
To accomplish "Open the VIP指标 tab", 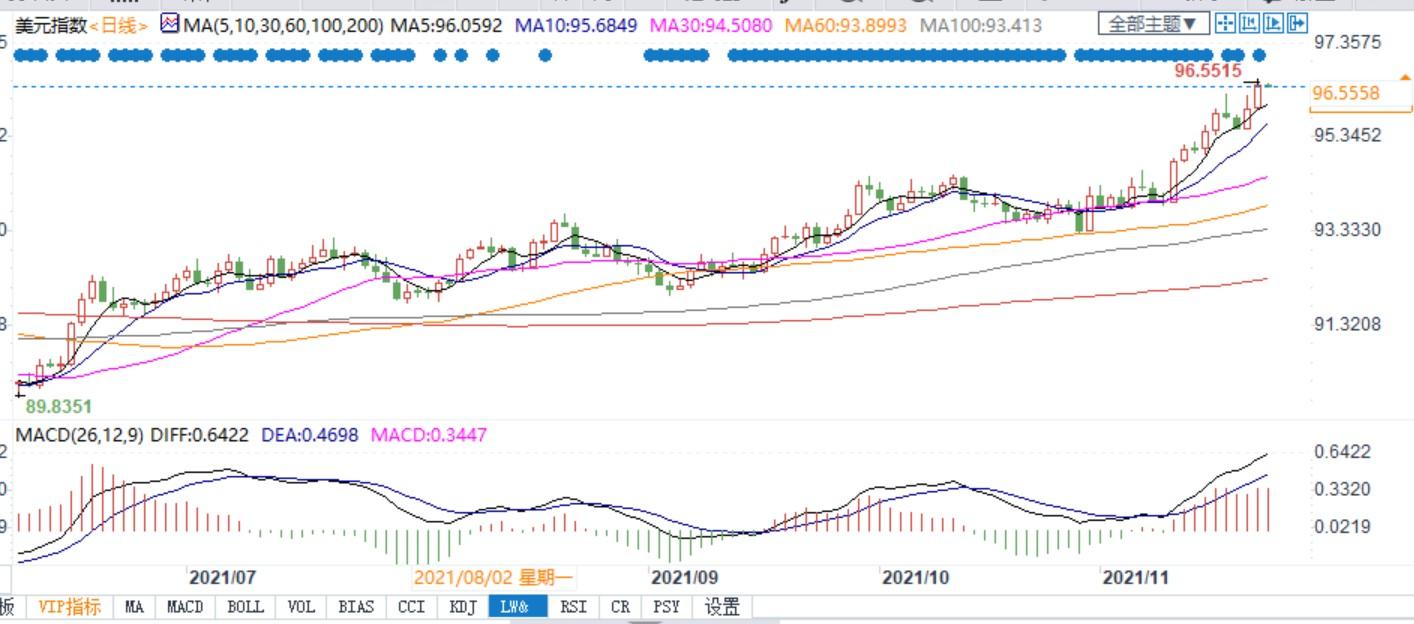I will pyautogui.click(x=69, y=606).
